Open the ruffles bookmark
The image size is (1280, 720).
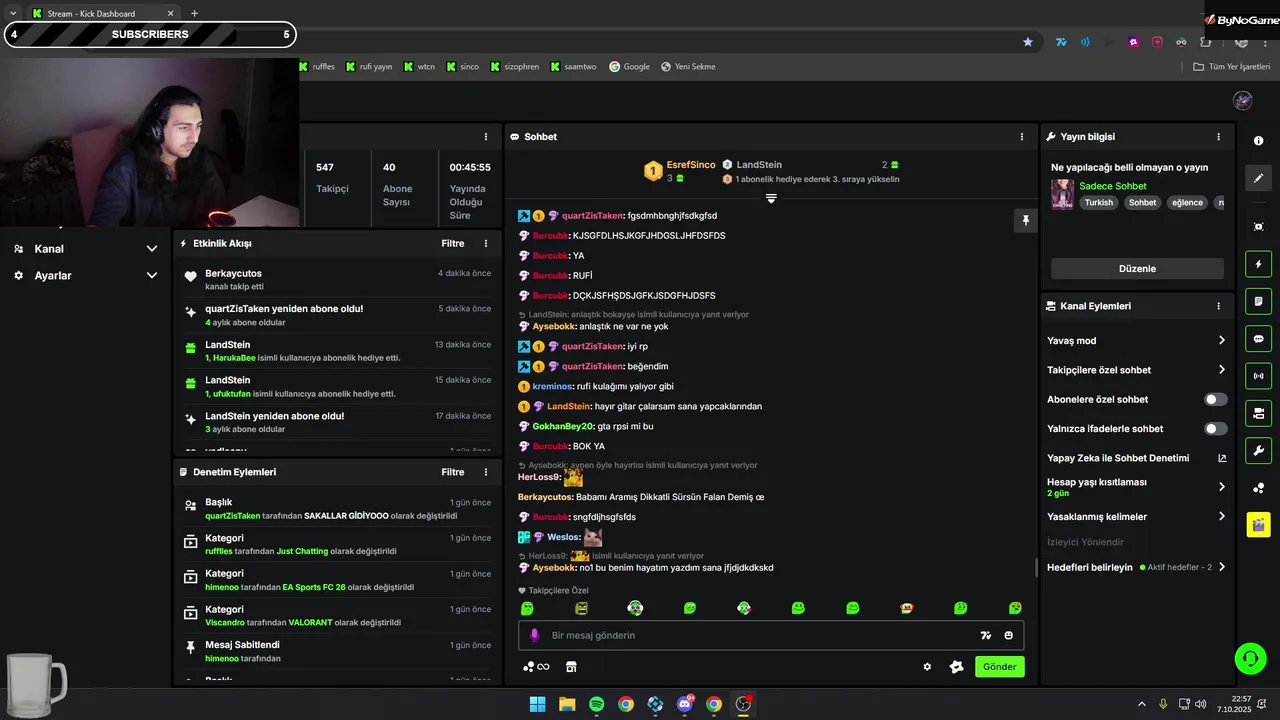[x=317, y=67]
